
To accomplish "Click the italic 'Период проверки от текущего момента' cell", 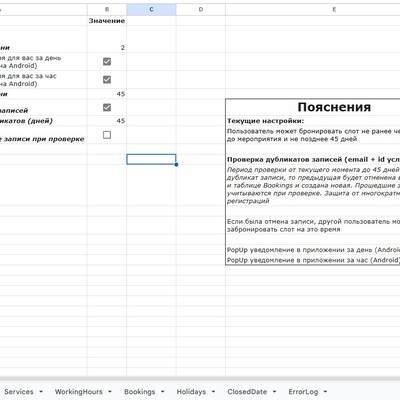I will 313,185.
